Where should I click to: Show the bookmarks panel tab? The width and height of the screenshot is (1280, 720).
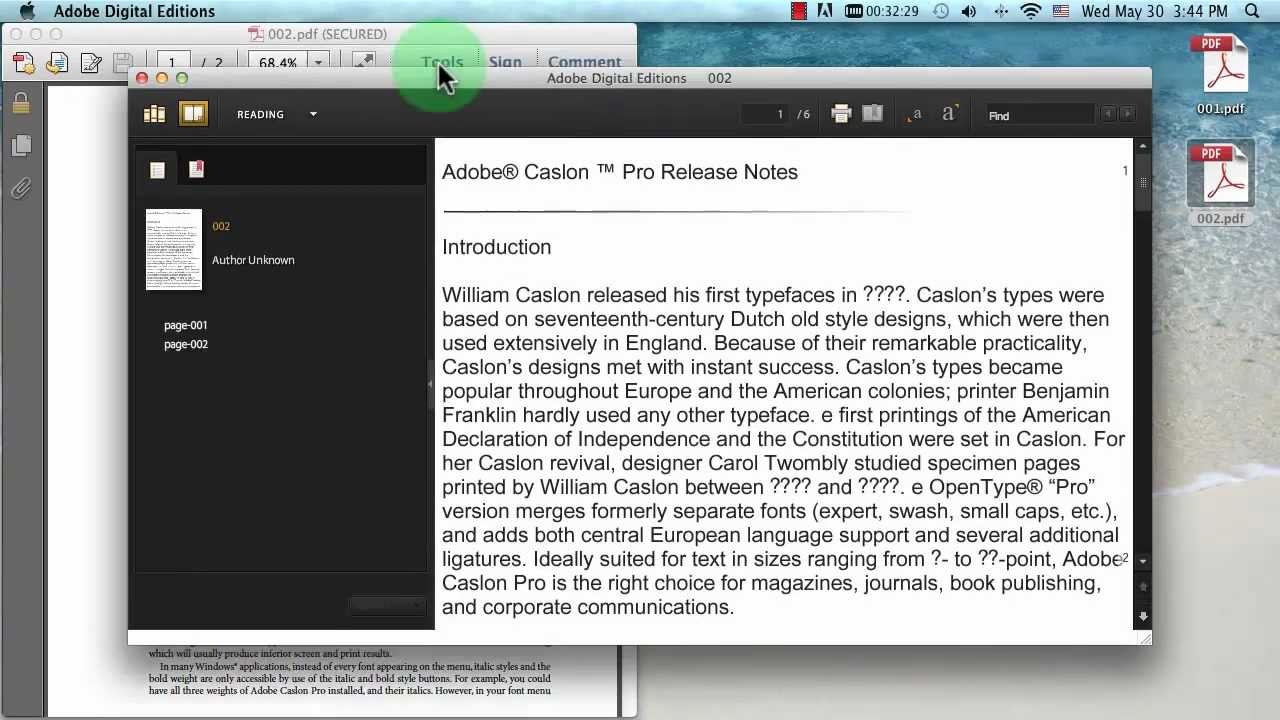[196, 169]
